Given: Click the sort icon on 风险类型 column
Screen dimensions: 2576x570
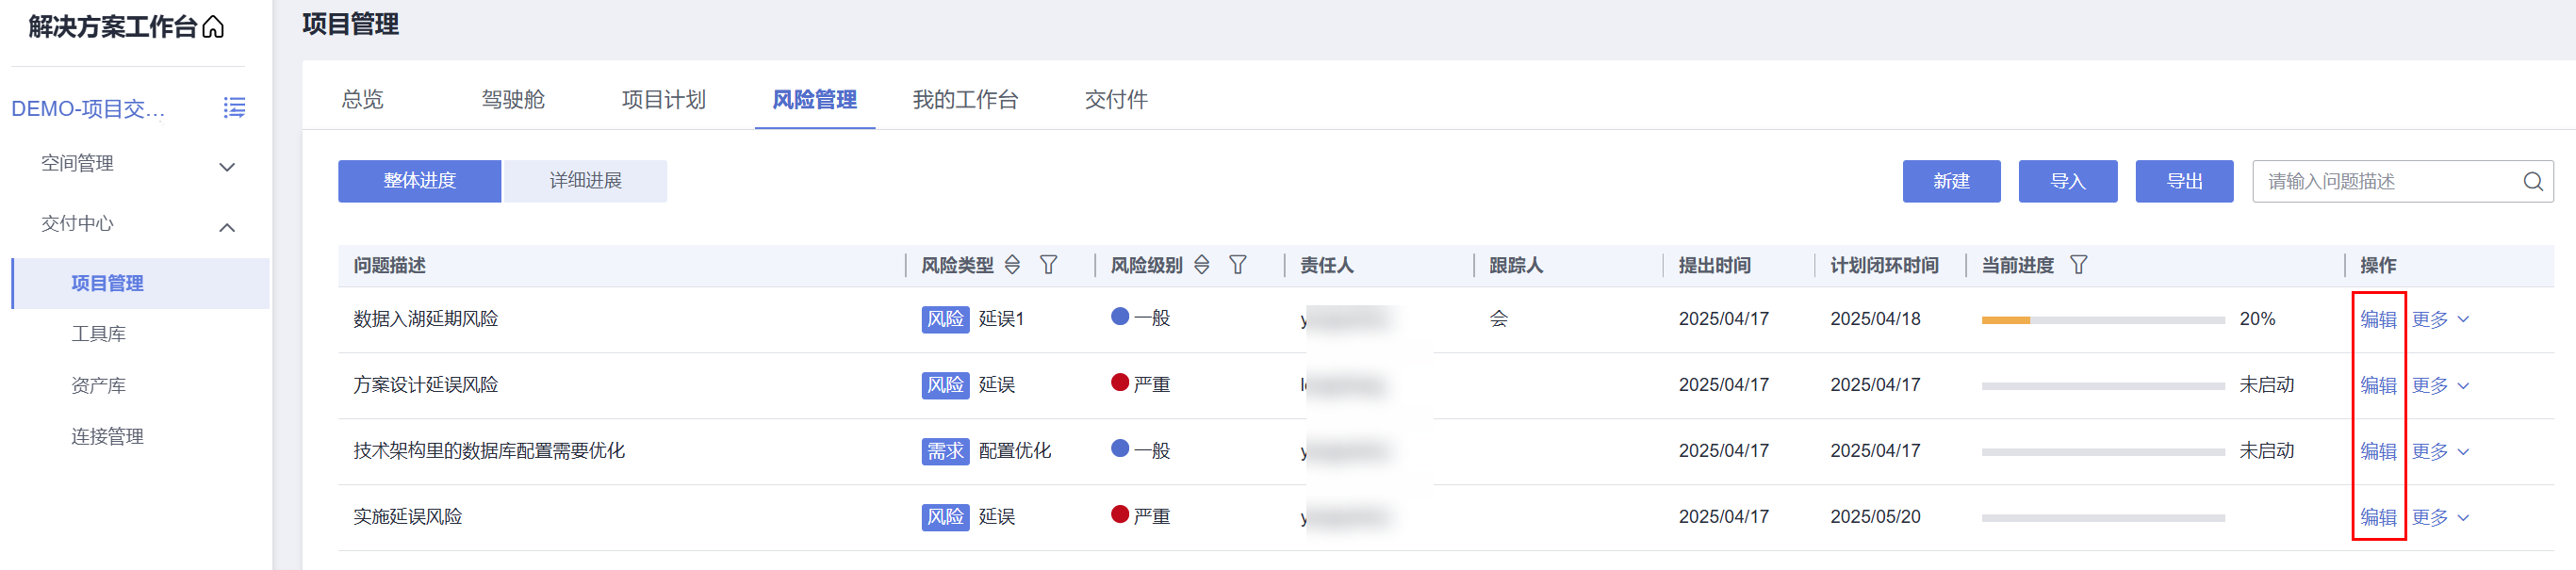Looking at the screenshot, I should click(1012, 265).
